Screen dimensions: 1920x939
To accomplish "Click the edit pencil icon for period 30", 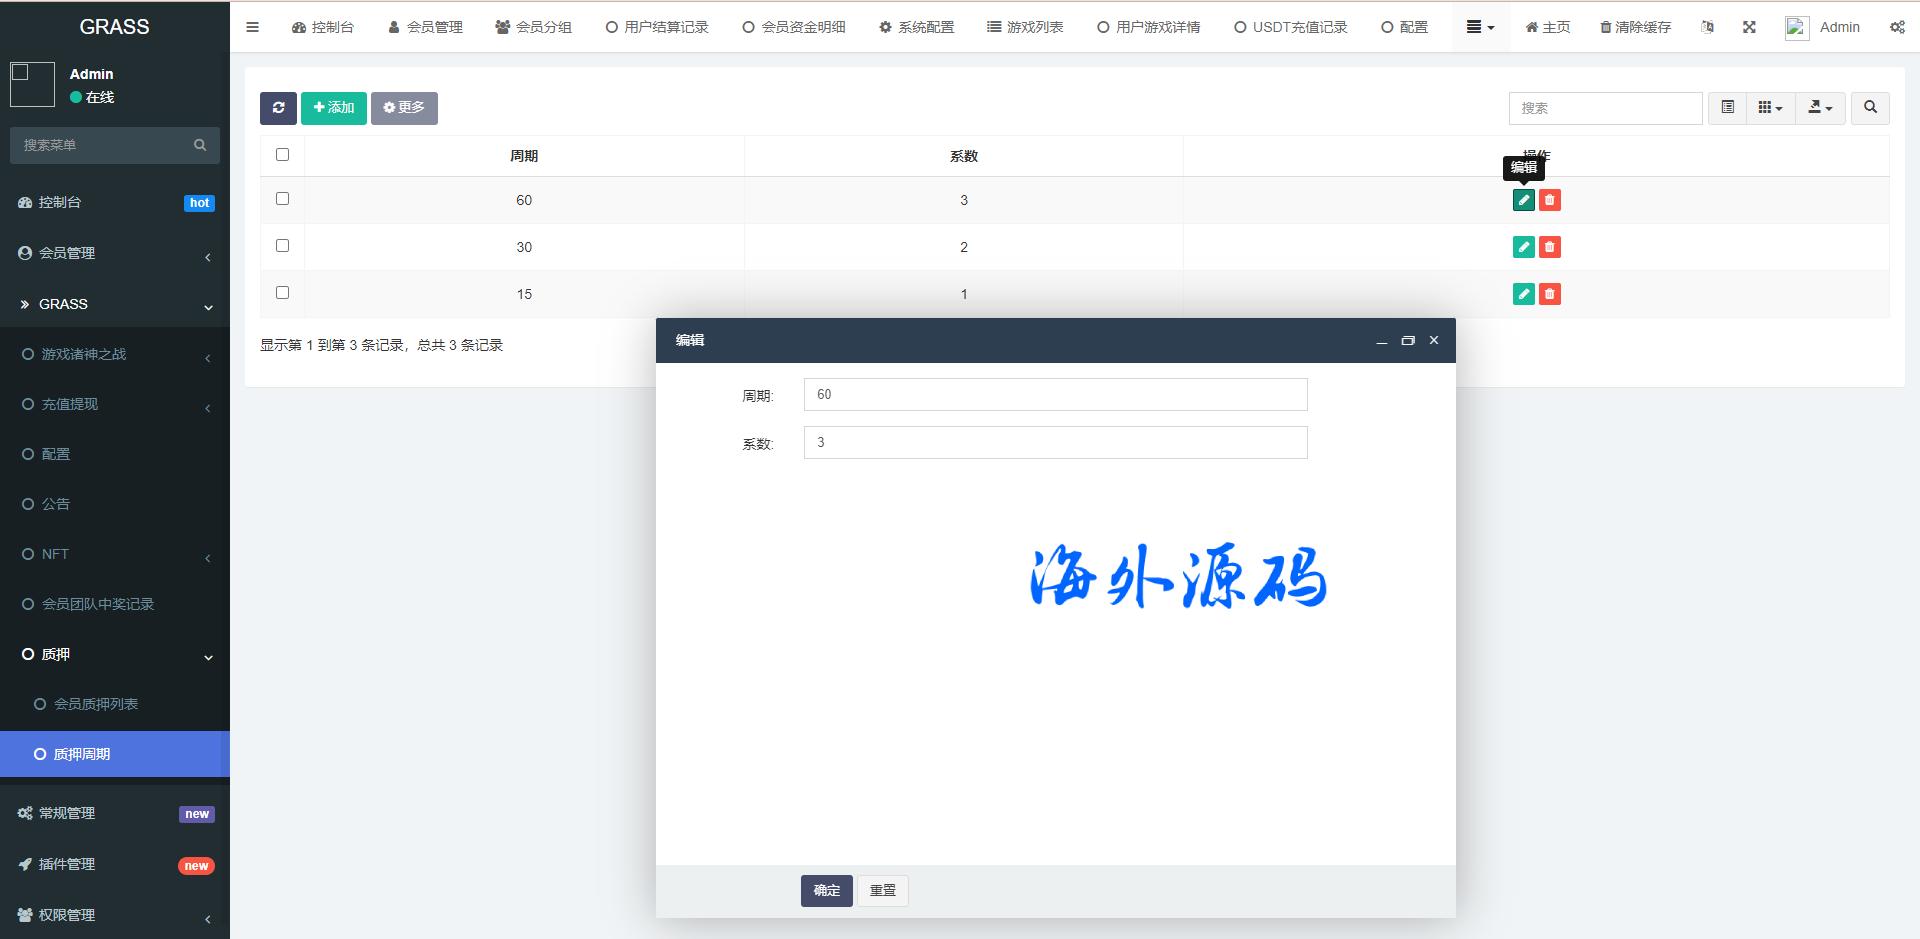I will [x=1523, y=247].
